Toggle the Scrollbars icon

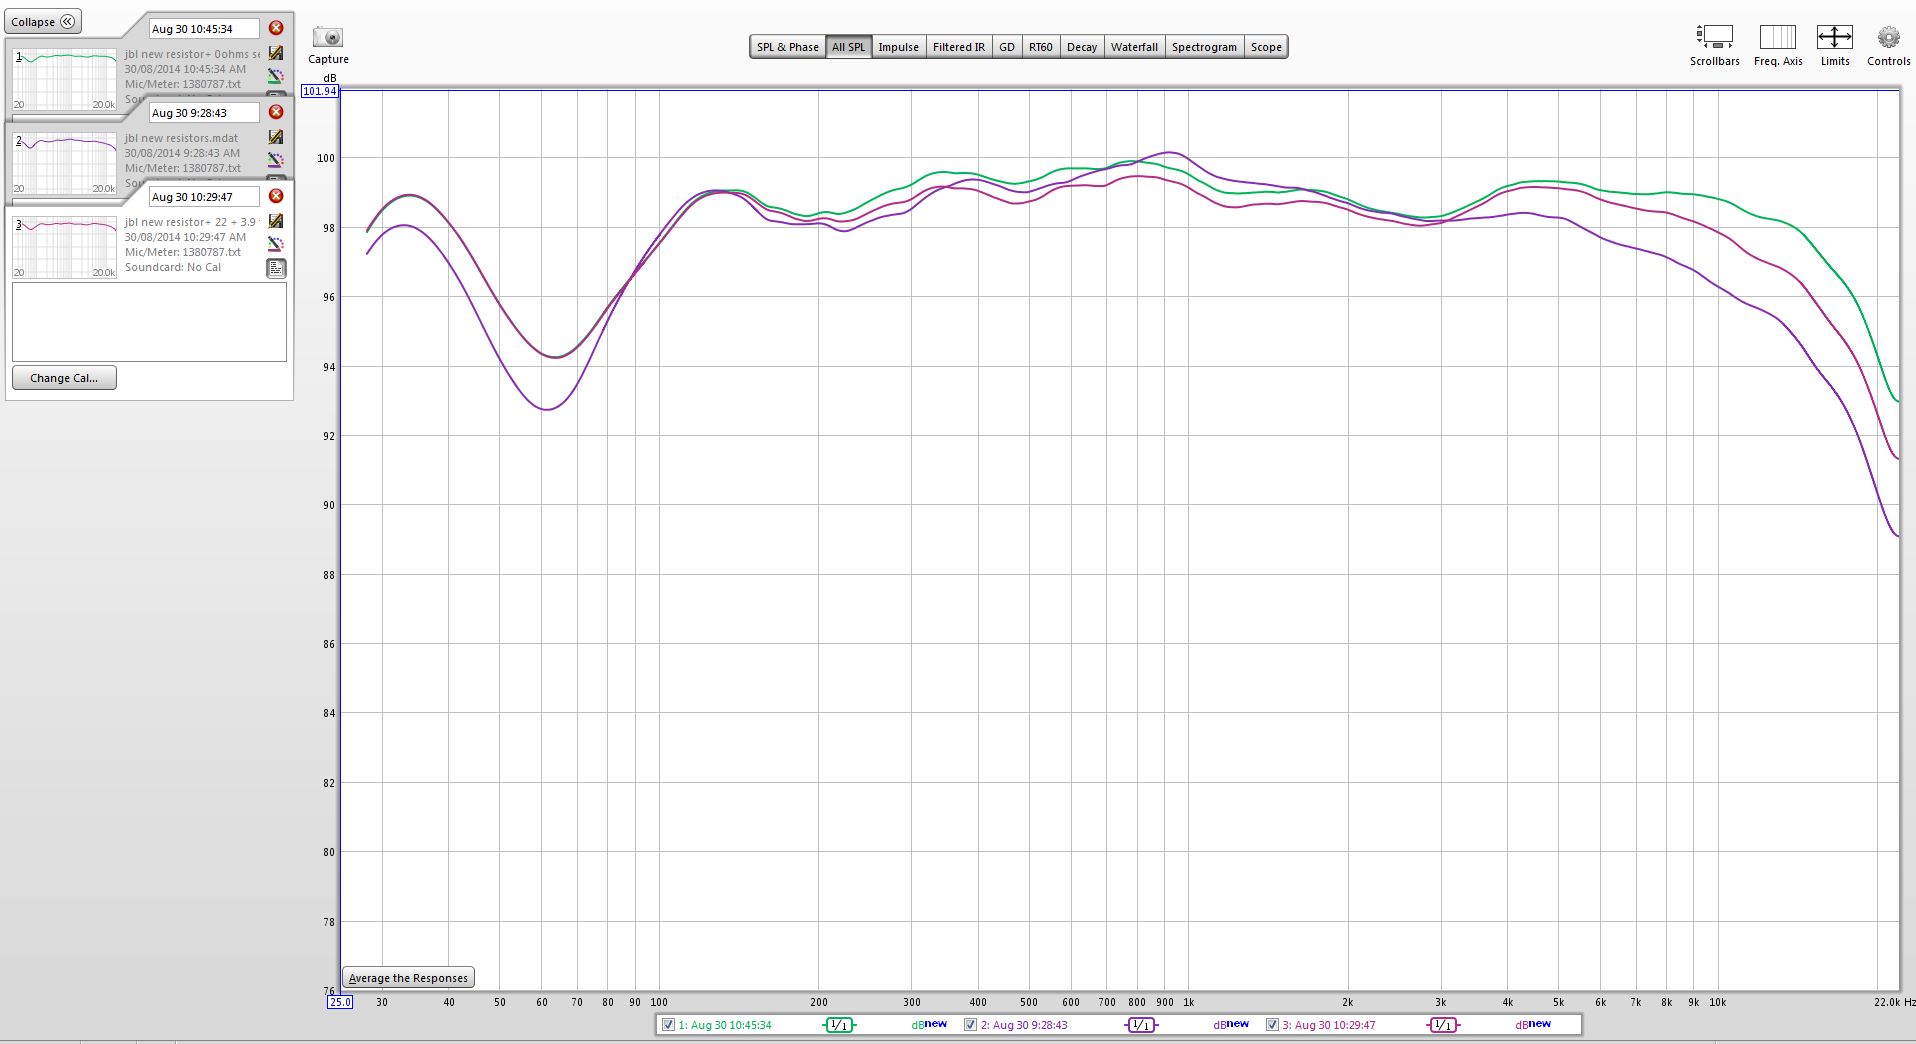pos(1714,37)
